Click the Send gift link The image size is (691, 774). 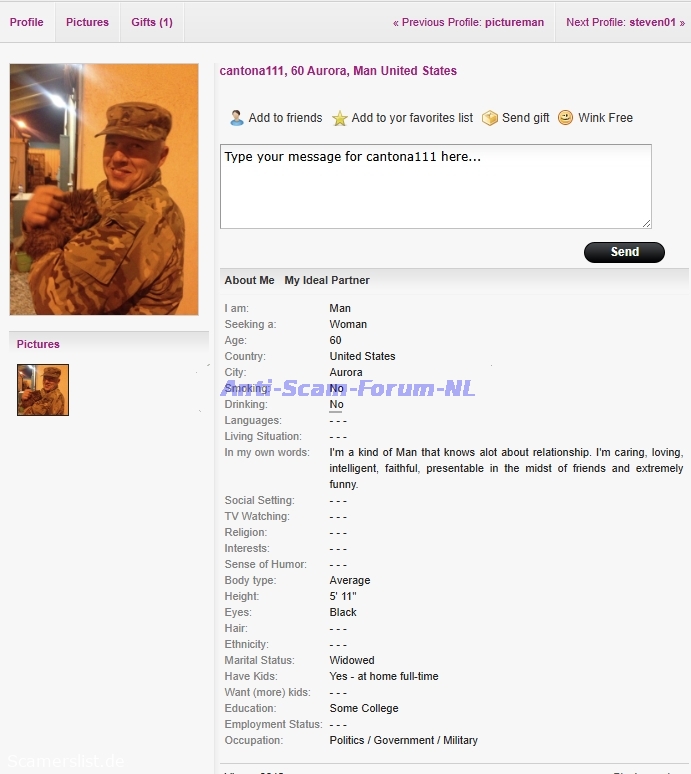coord(526,118)
